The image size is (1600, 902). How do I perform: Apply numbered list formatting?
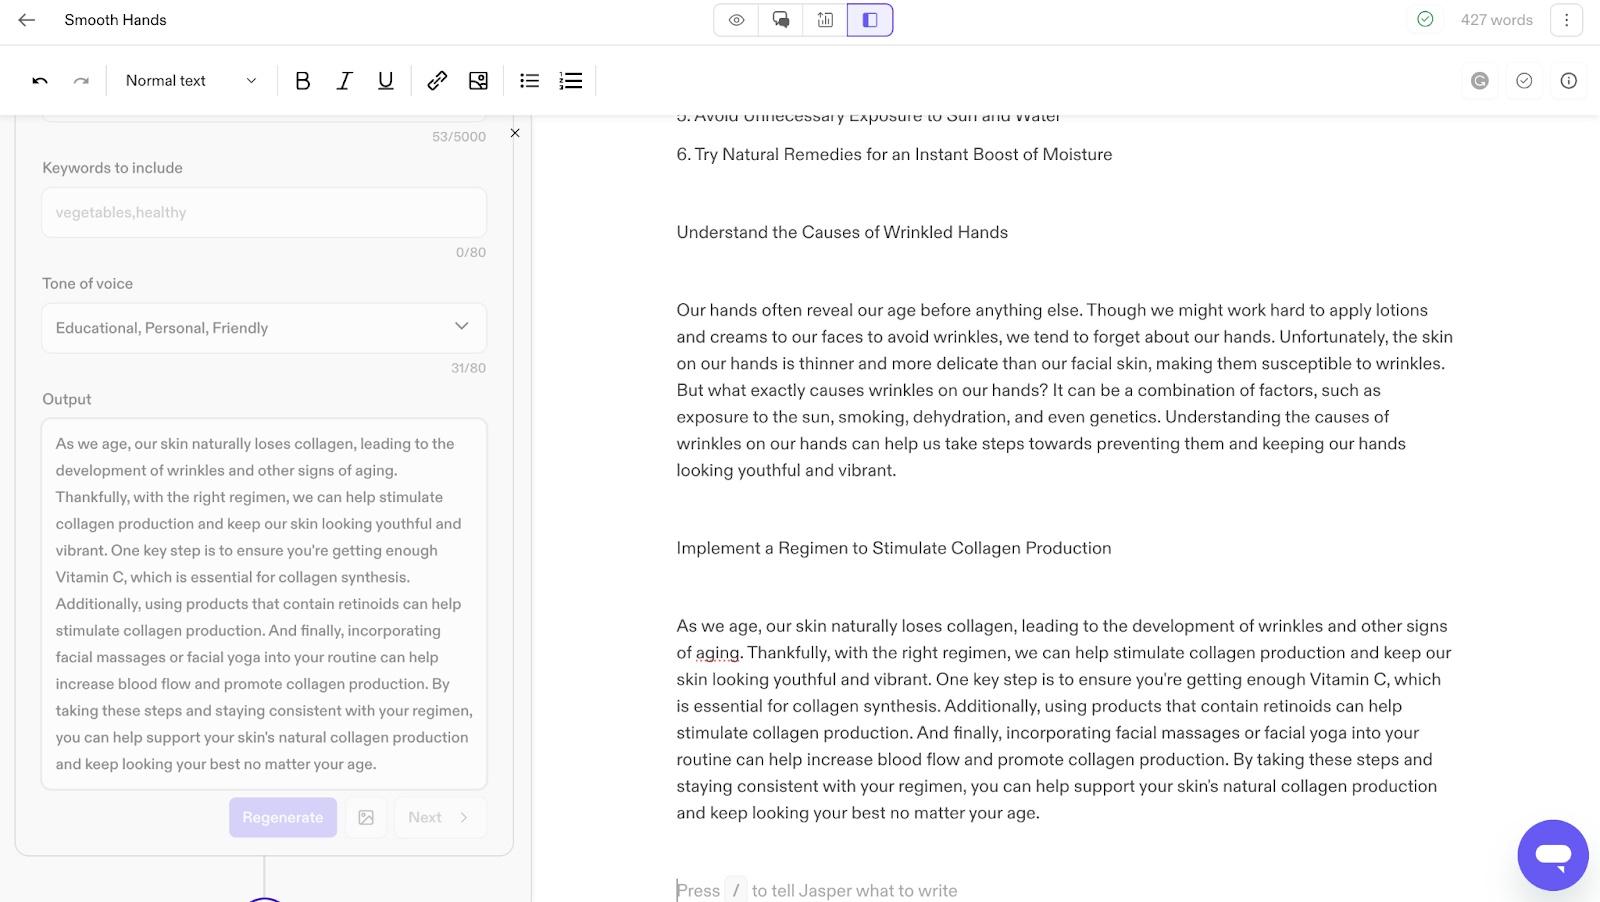pos(571,81)
